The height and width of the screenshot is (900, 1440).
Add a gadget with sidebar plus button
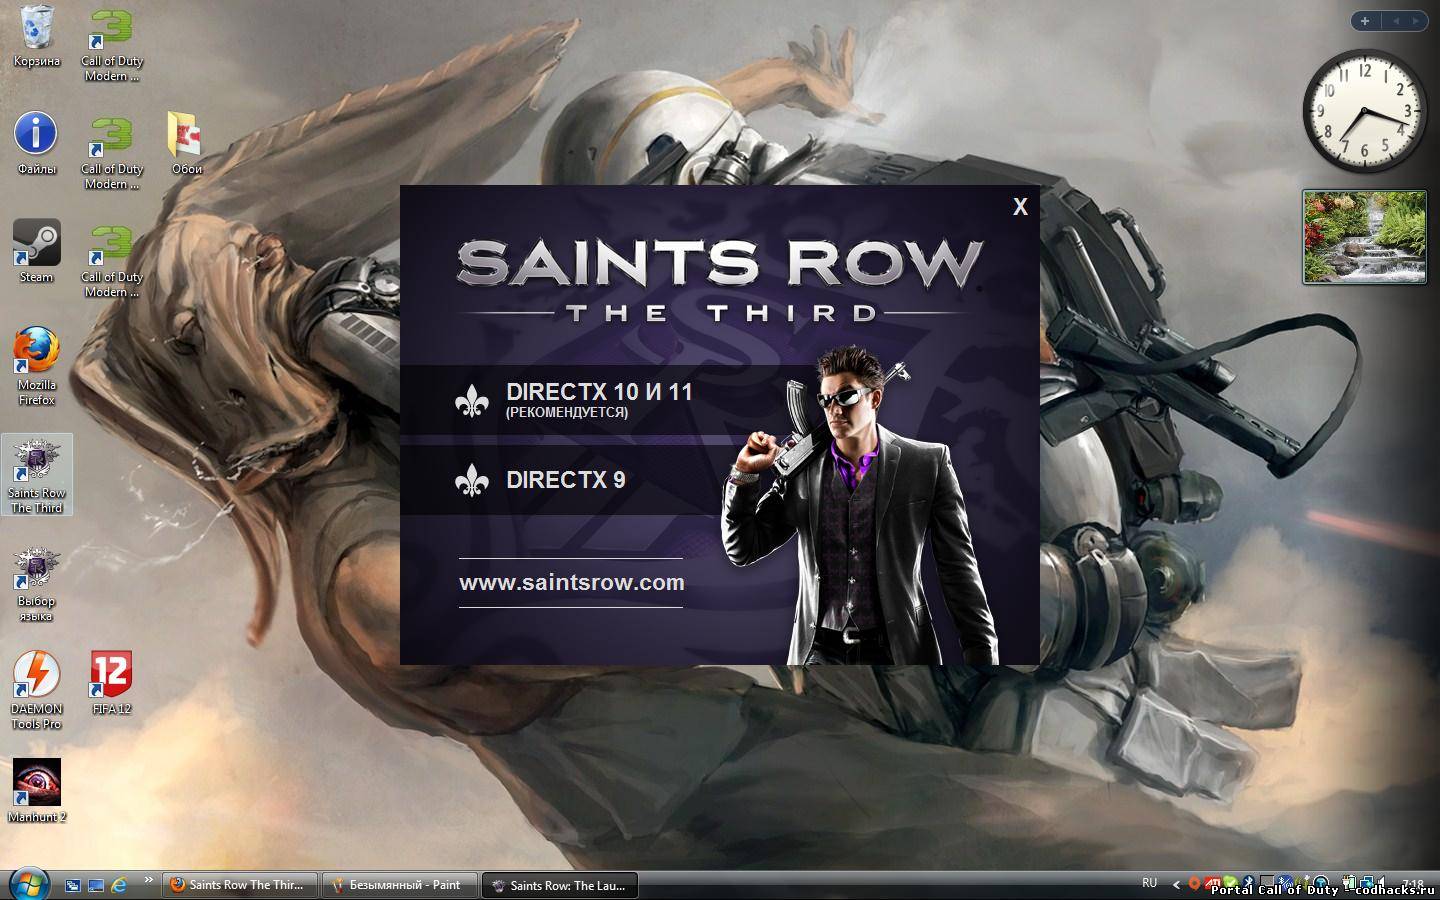pos(1365,20)
